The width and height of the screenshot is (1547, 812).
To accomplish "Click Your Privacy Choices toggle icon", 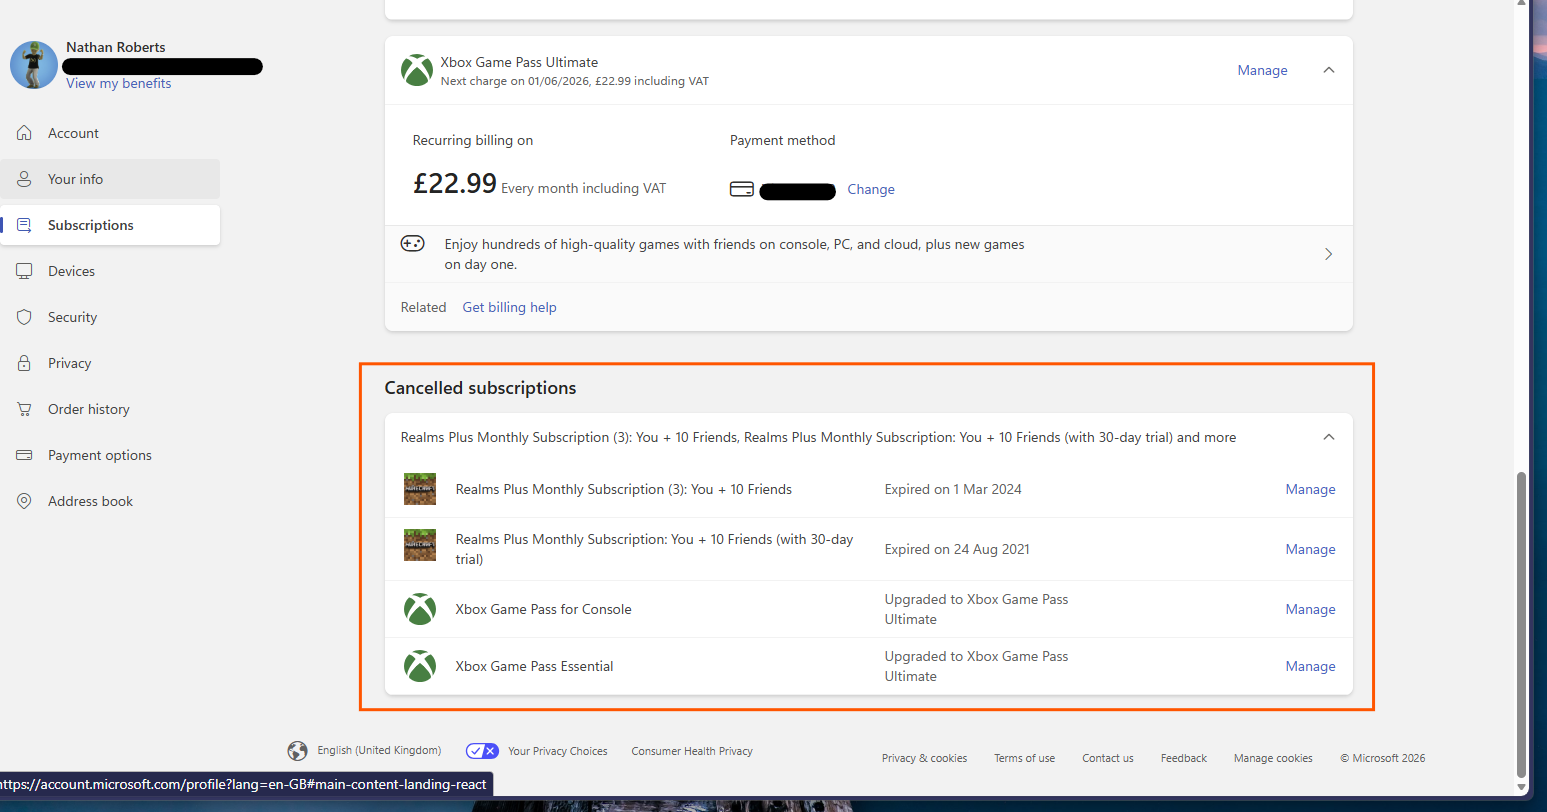I will coord(482,751).
